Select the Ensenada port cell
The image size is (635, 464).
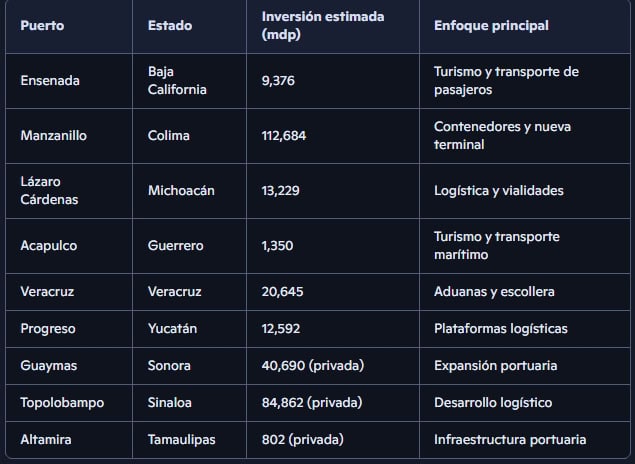point(50,80)
